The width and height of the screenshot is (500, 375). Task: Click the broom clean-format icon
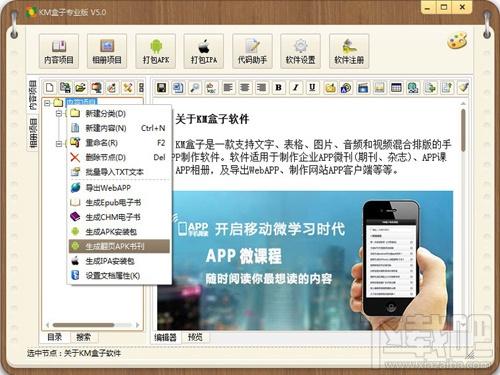(x=463, y=88)
